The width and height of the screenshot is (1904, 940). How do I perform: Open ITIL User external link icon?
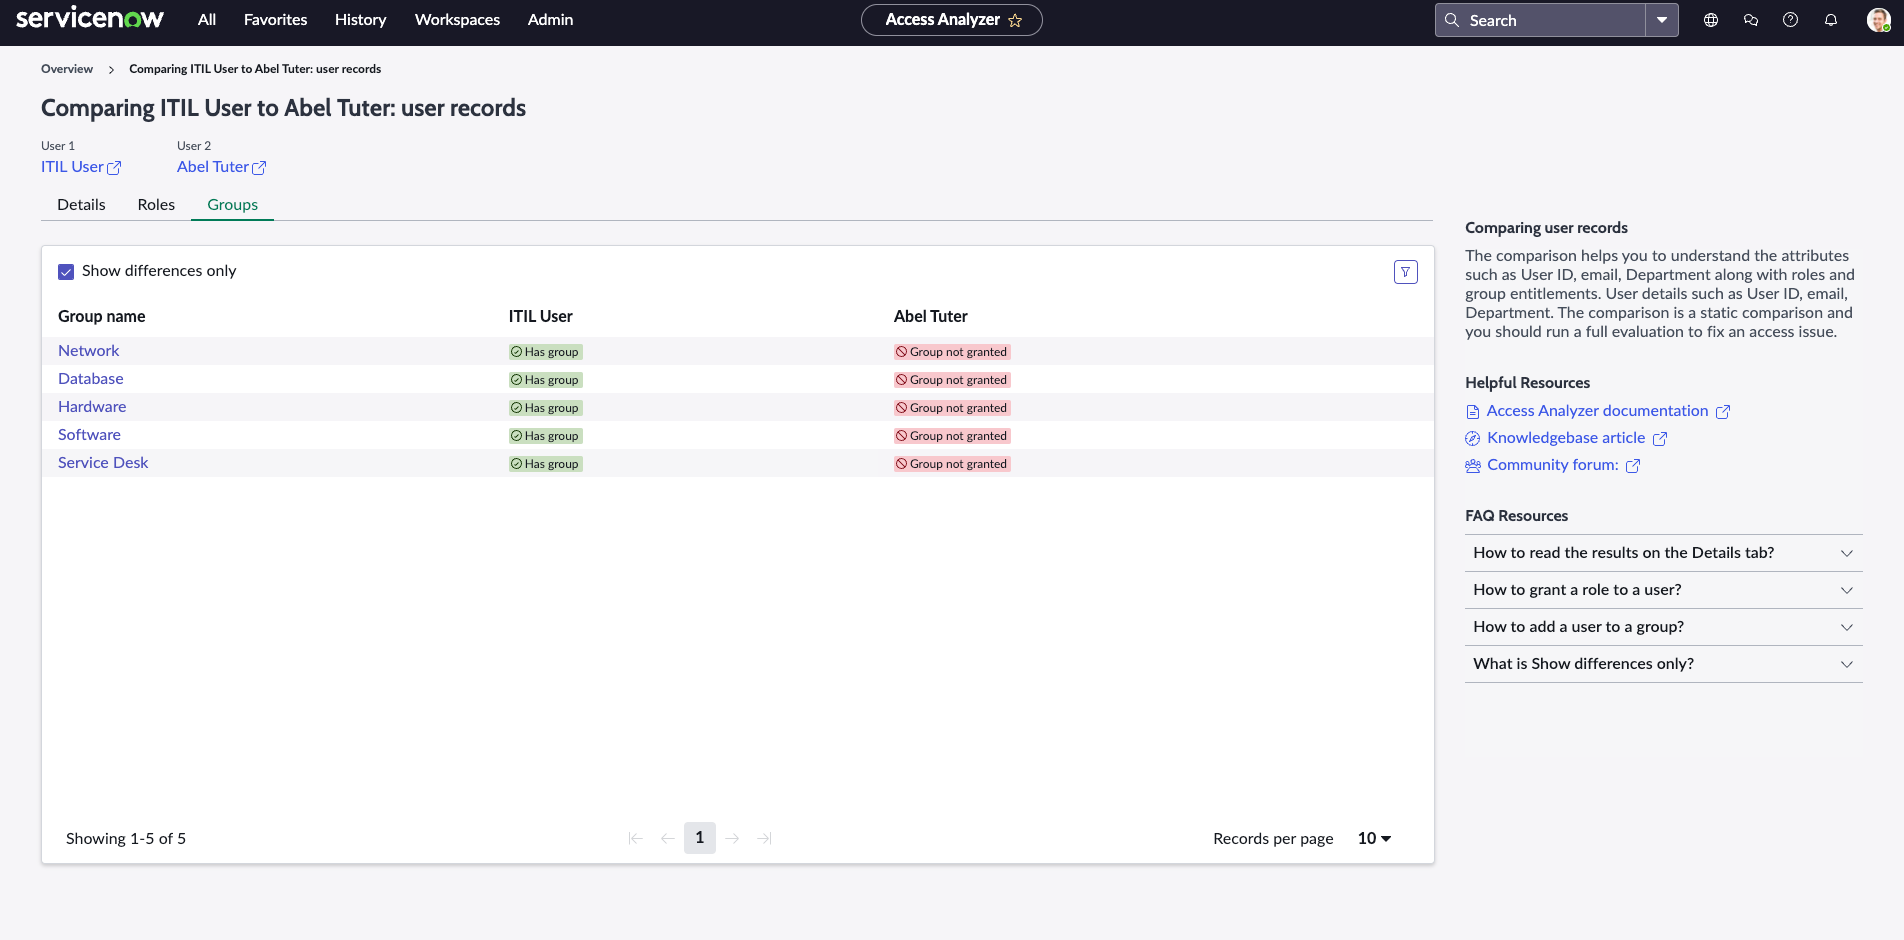pos(114,168)
